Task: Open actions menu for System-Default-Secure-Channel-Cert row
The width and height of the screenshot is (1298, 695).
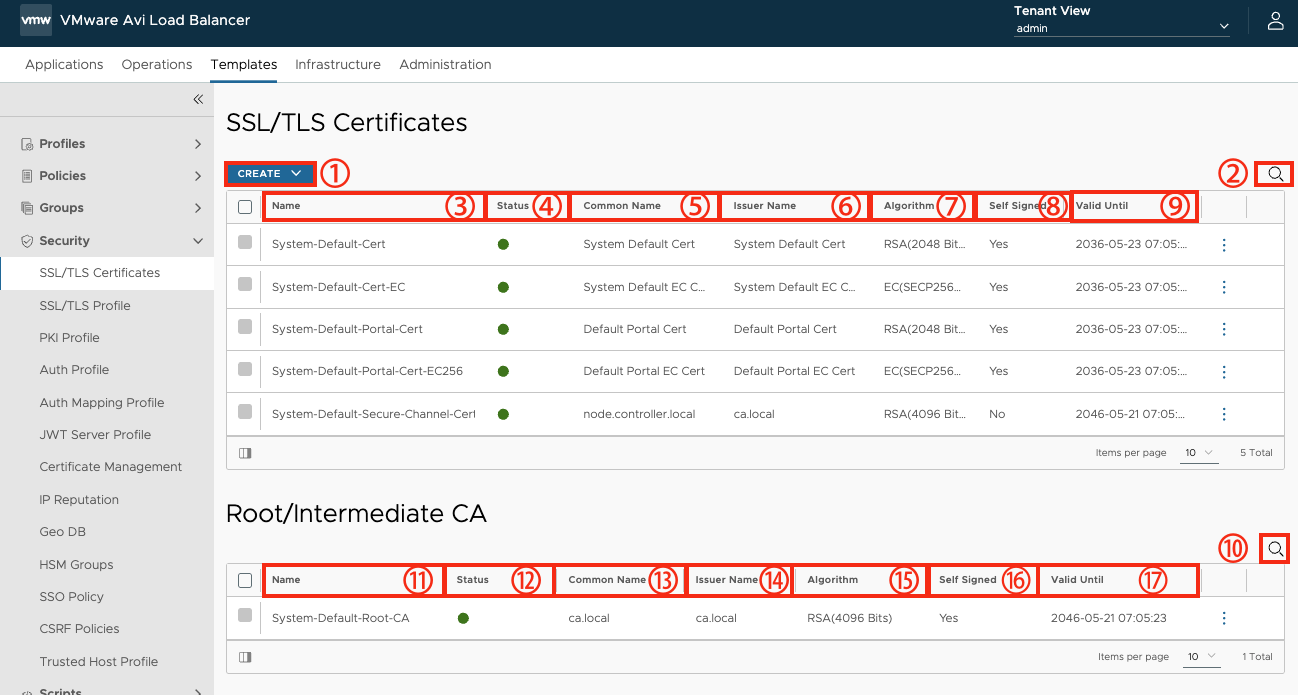Action: (1224, 414)
